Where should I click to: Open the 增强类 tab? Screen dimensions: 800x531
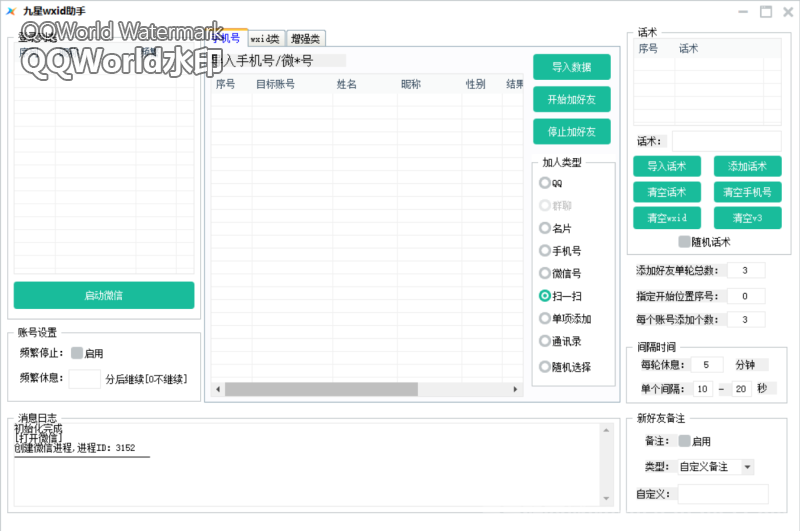point(305,39)
